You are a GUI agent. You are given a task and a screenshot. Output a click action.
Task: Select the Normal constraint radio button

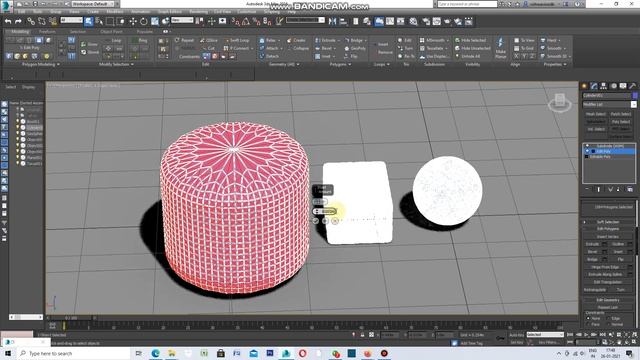(608, 324)
